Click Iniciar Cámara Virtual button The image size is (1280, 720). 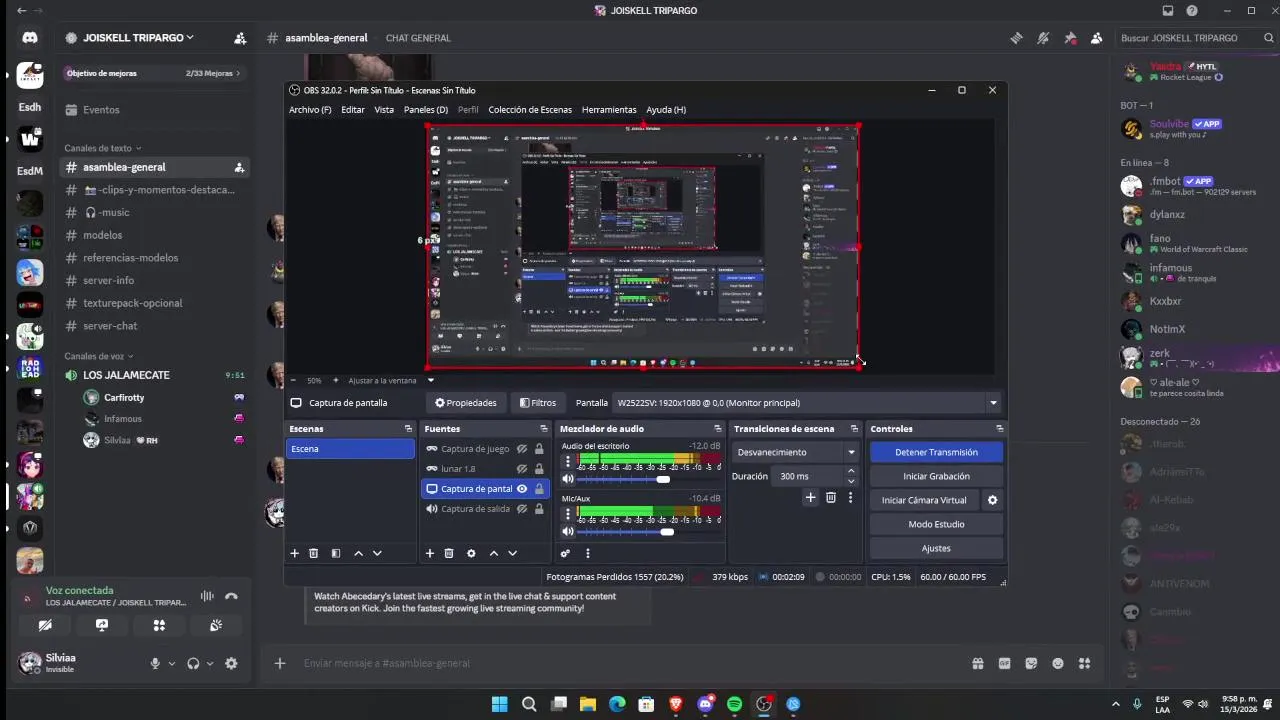[x=924, y=500]
